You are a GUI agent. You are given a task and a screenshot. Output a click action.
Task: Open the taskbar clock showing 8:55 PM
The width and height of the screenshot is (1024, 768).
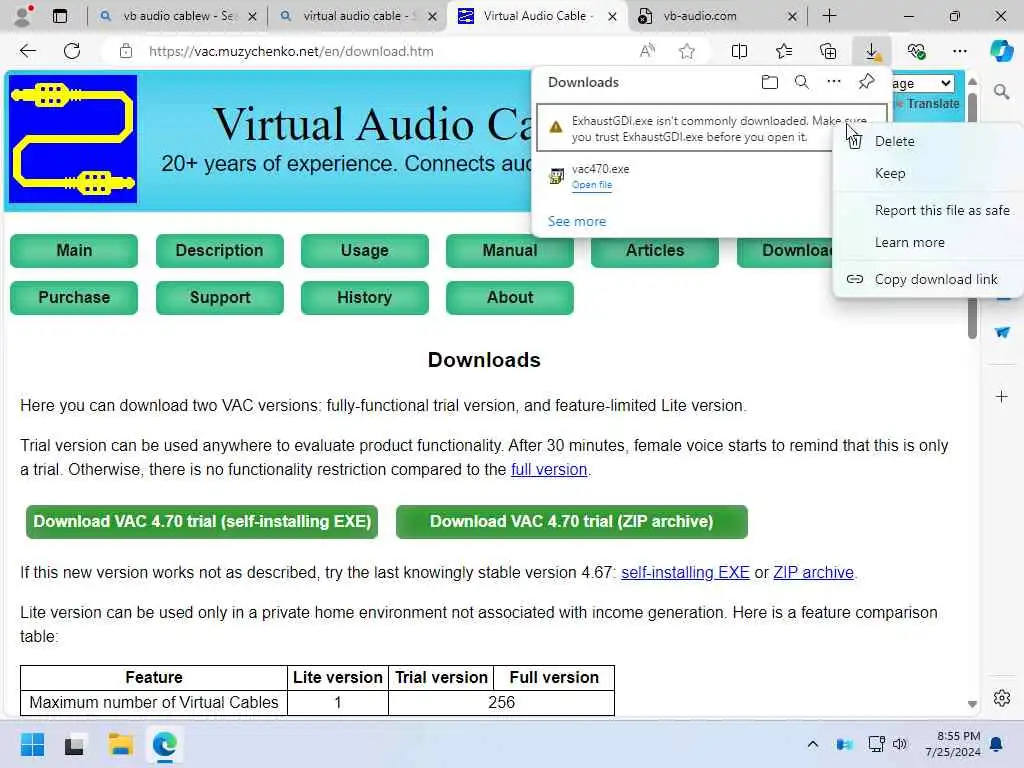(952, 744)
